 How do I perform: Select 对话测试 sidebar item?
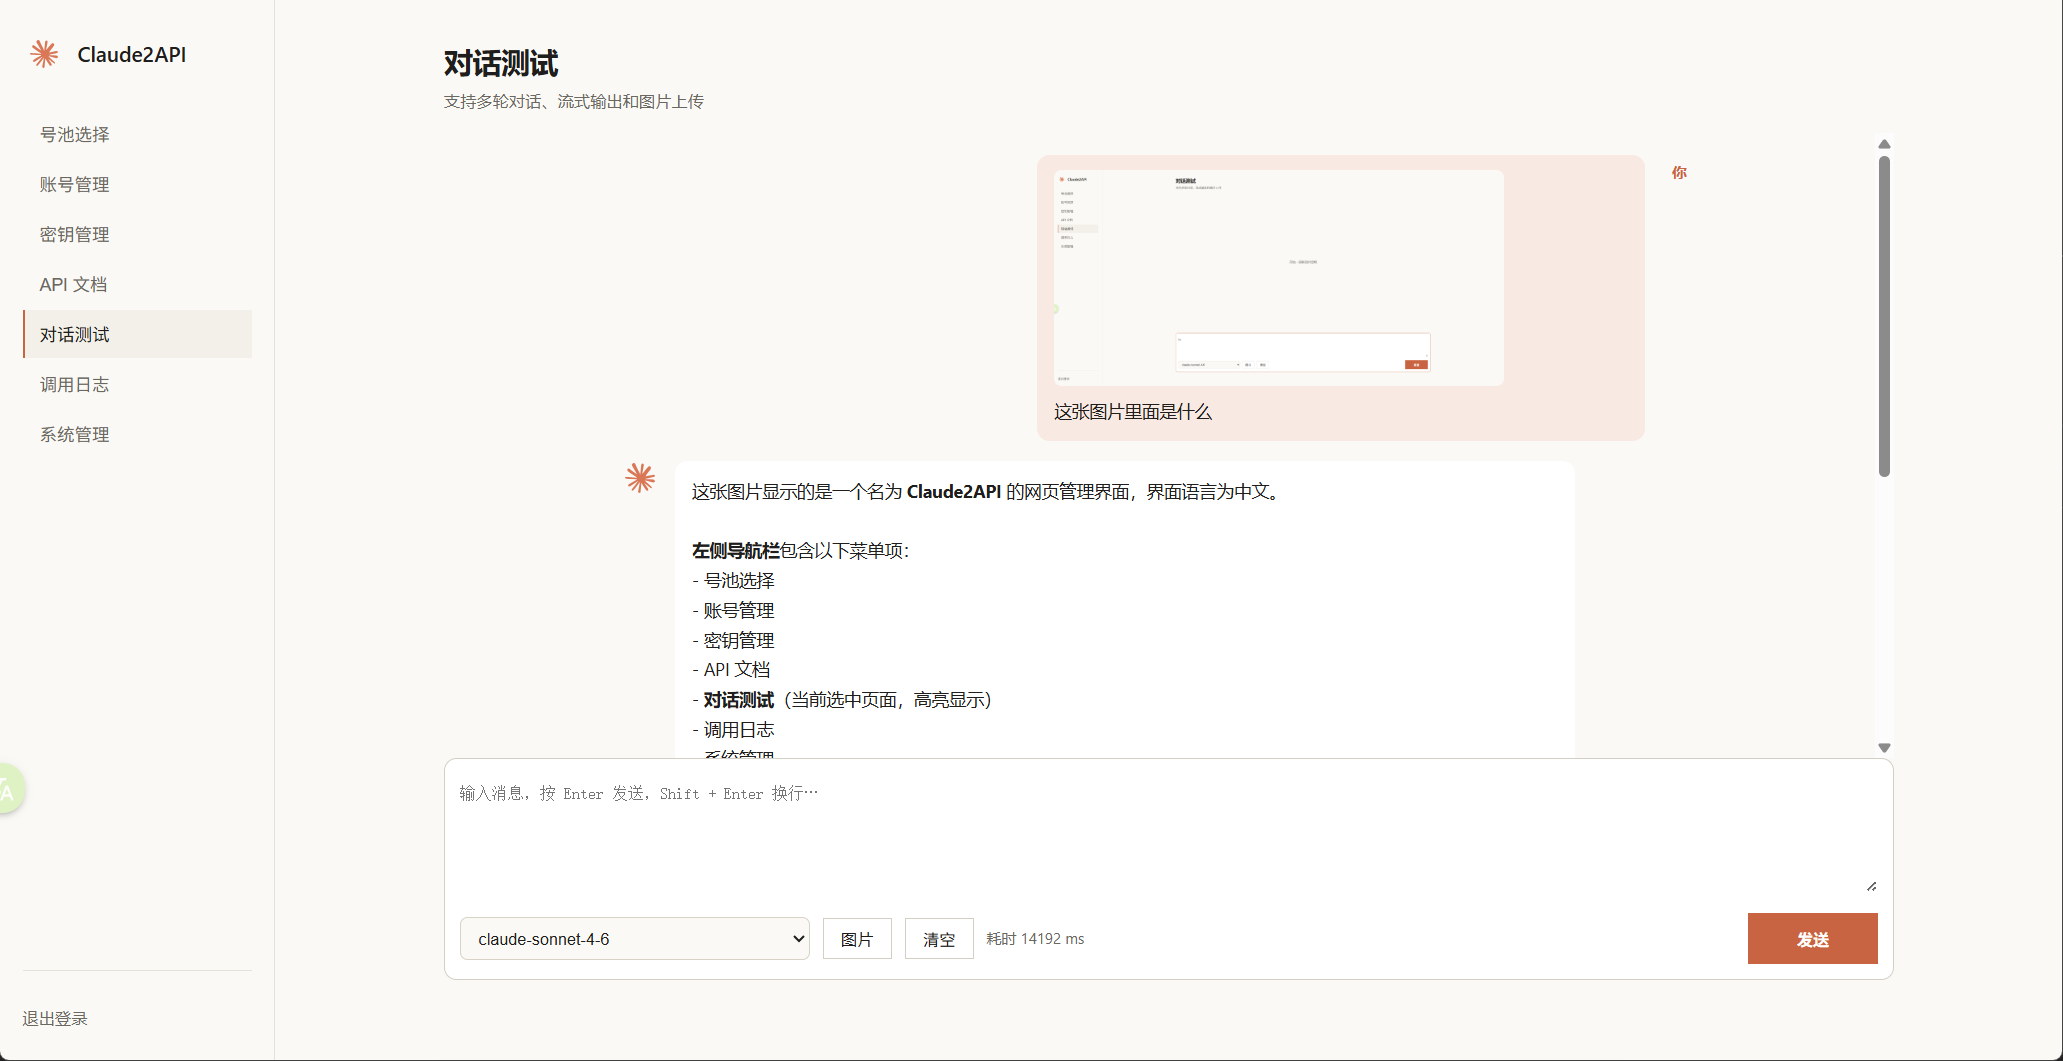coord(137,334)
